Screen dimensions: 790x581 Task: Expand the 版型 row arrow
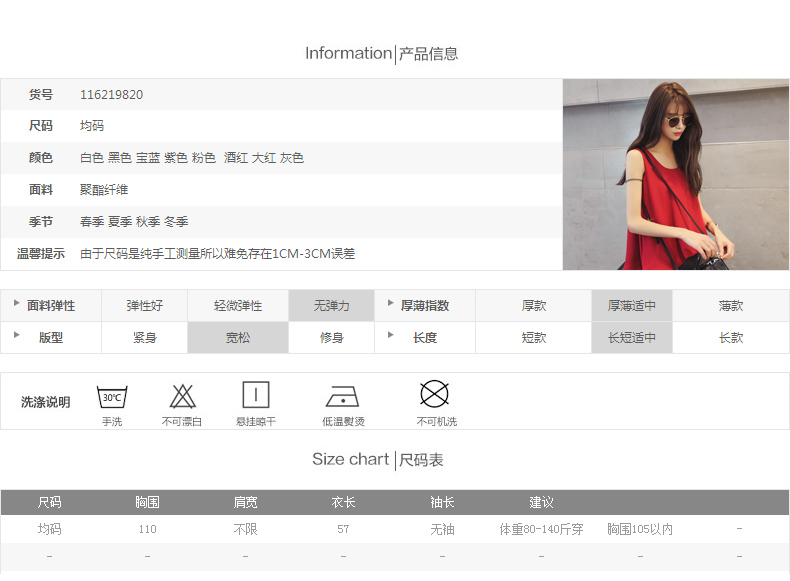(17, 335)
